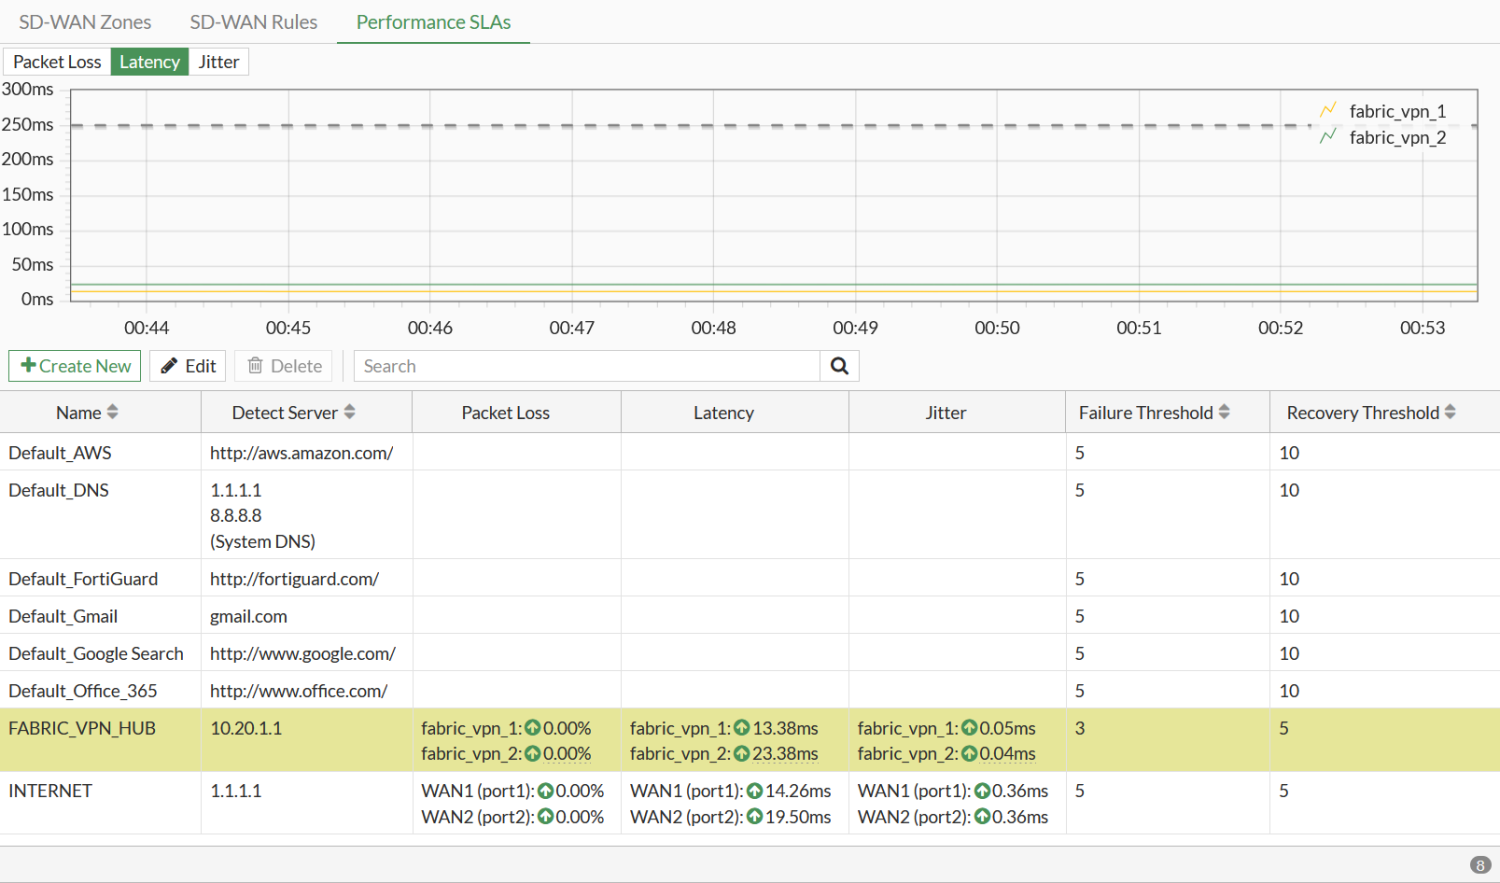Click the search magnifier icon button
Viewport: 1500px width, 883px height.
tap(839, 366)
